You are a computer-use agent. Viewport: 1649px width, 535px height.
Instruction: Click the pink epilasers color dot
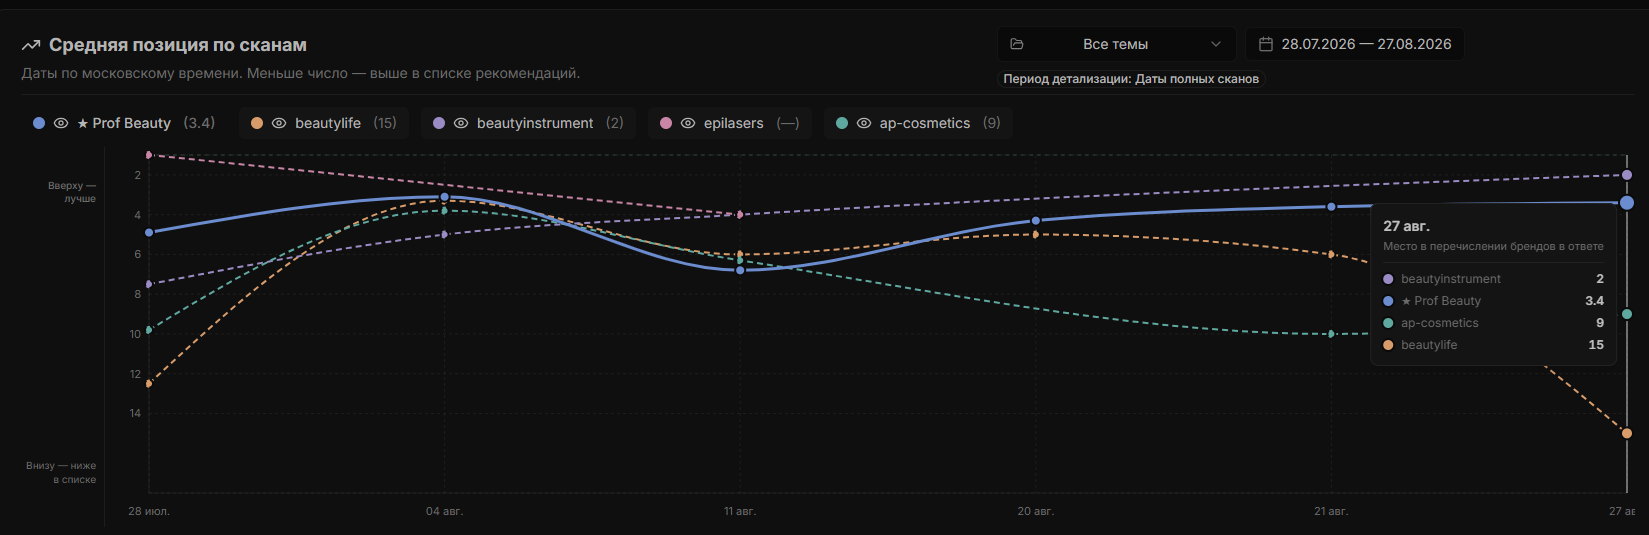coord(666,123)
